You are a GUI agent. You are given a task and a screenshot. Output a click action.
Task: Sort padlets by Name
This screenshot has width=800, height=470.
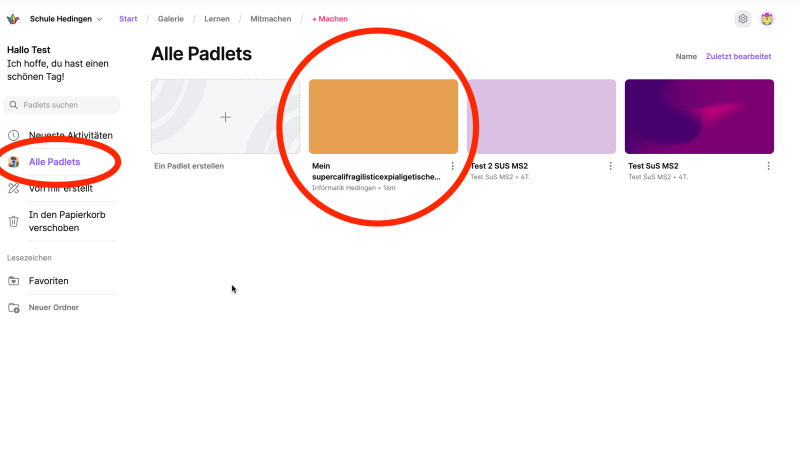point(686,57)
